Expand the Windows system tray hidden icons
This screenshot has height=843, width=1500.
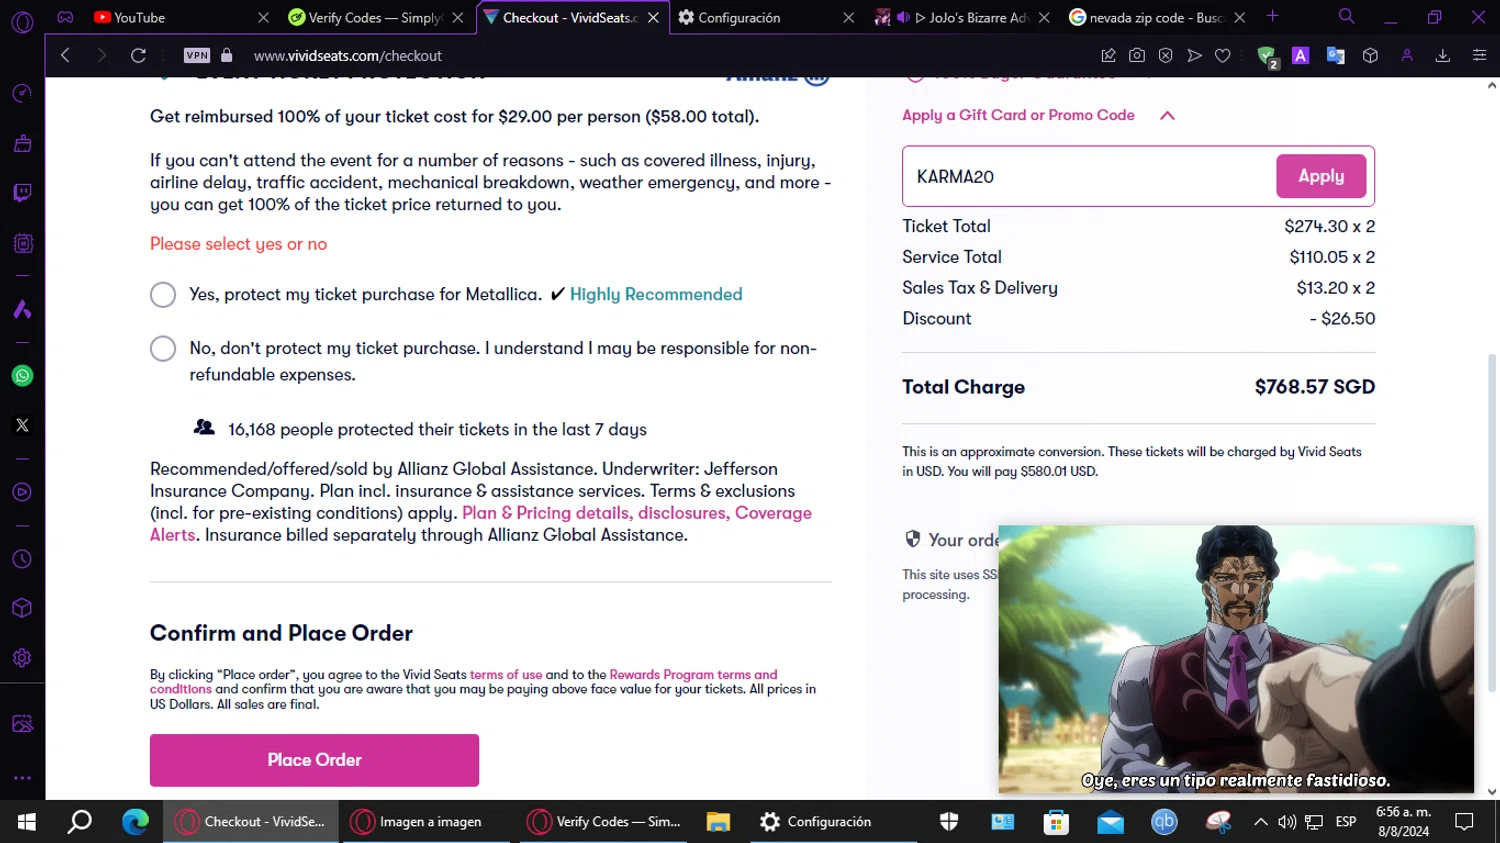tap(1260, 822)
